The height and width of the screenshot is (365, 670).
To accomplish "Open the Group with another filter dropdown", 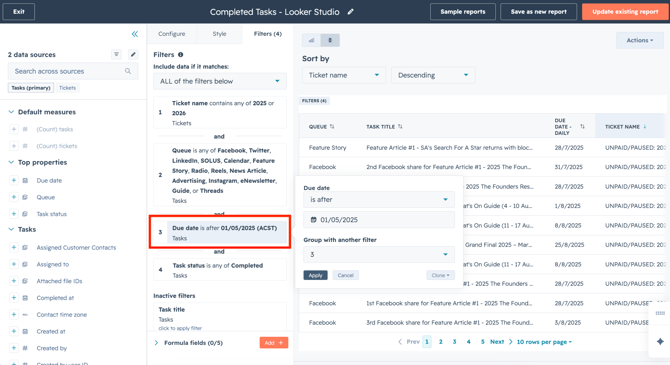I will point(379,254).
